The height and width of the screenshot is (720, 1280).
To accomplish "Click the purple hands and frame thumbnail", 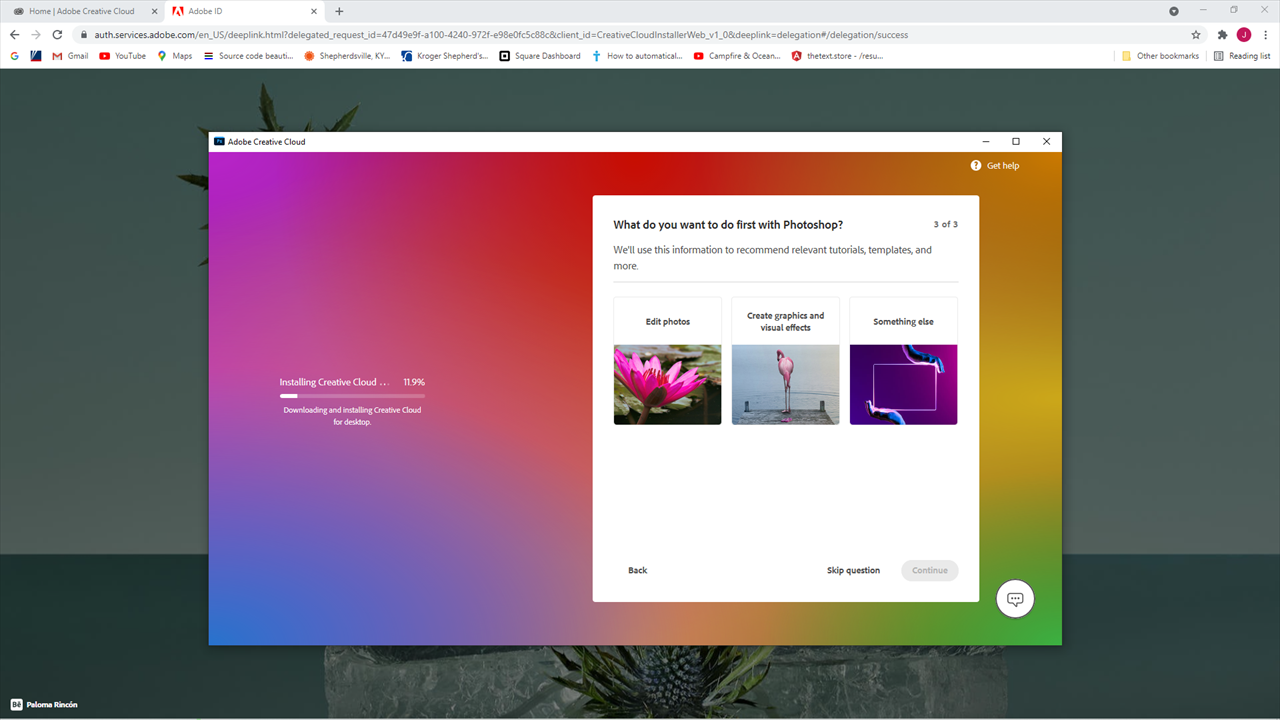I will click(x=903, y=385).
